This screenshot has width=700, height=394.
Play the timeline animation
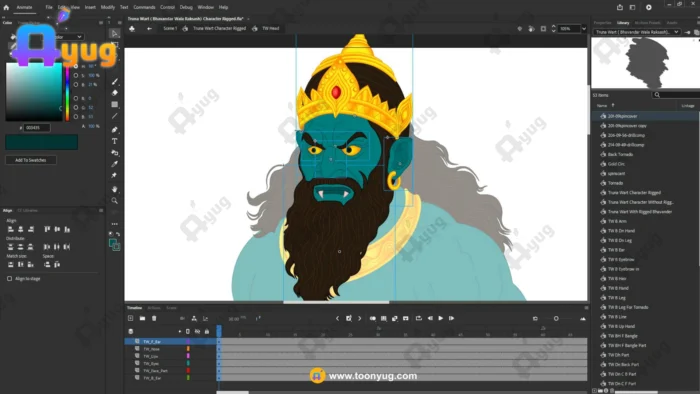(441, 318)
